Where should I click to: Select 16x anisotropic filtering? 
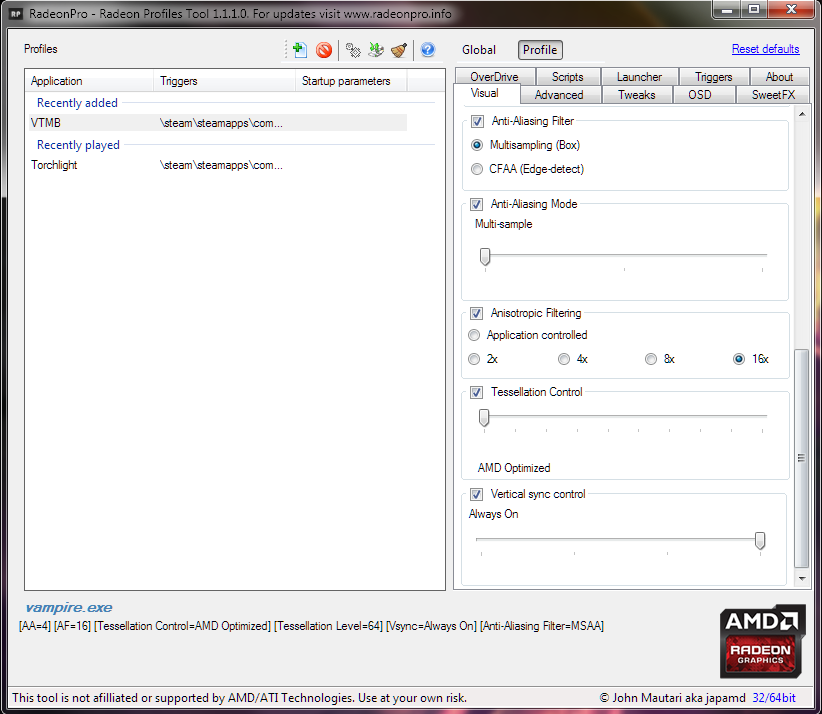pyautogui.click(x=739, y=359)
